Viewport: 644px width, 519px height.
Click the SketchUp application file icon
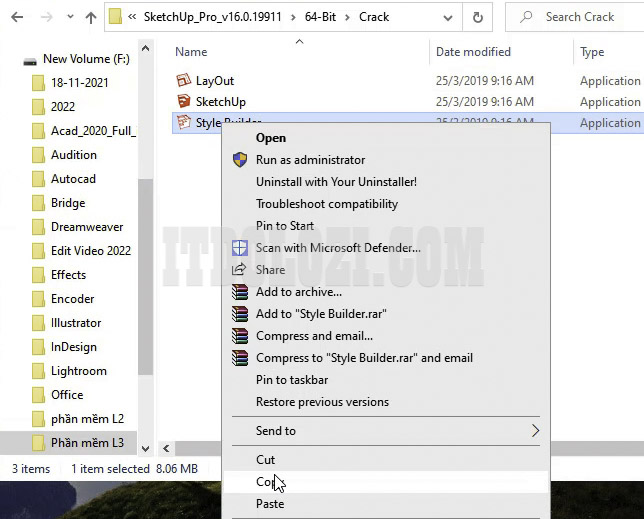pos(183,101)
